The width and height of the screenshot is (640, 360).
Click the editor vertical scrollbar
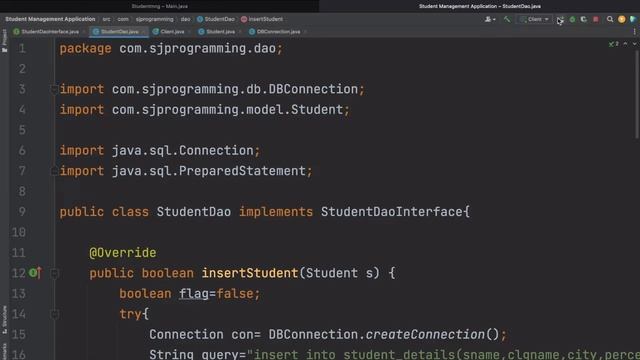coord(637,94)
